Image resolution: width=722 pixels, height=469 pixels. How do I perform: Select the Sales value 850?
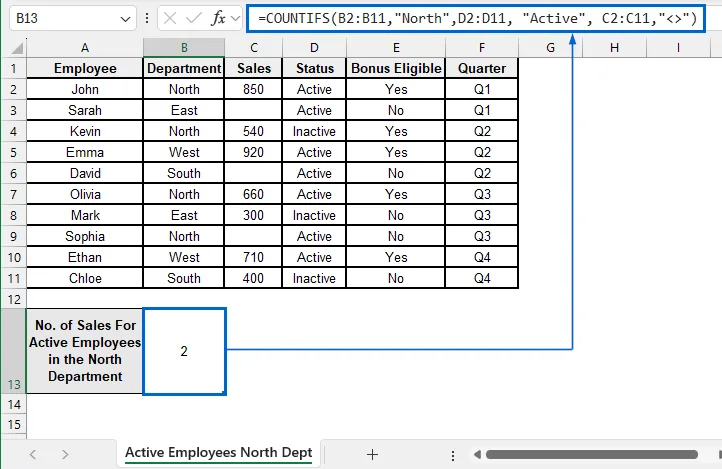coord(253,89)
